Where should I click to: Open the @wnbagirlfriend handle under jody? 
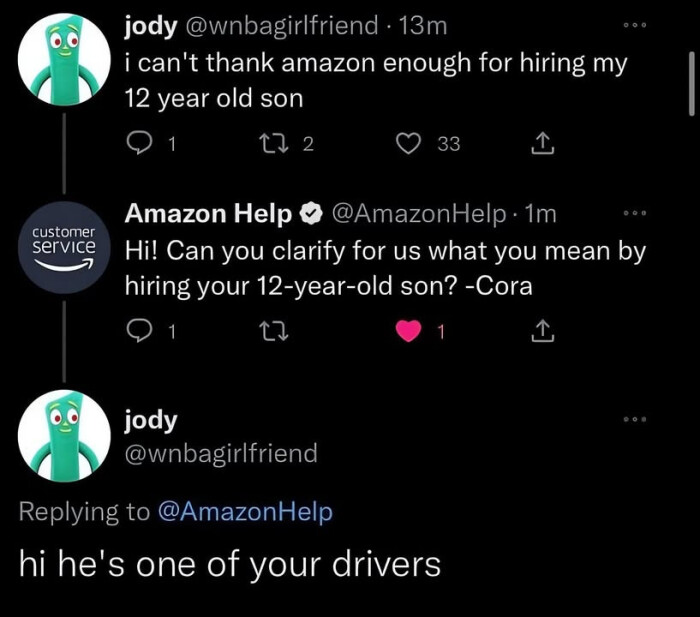point(221,453)
